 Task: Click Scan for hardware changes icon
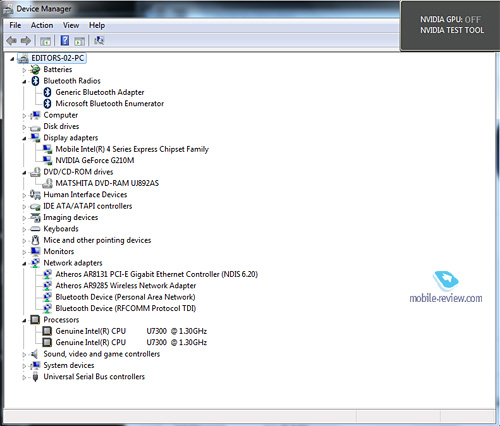(x=99, y=41)
